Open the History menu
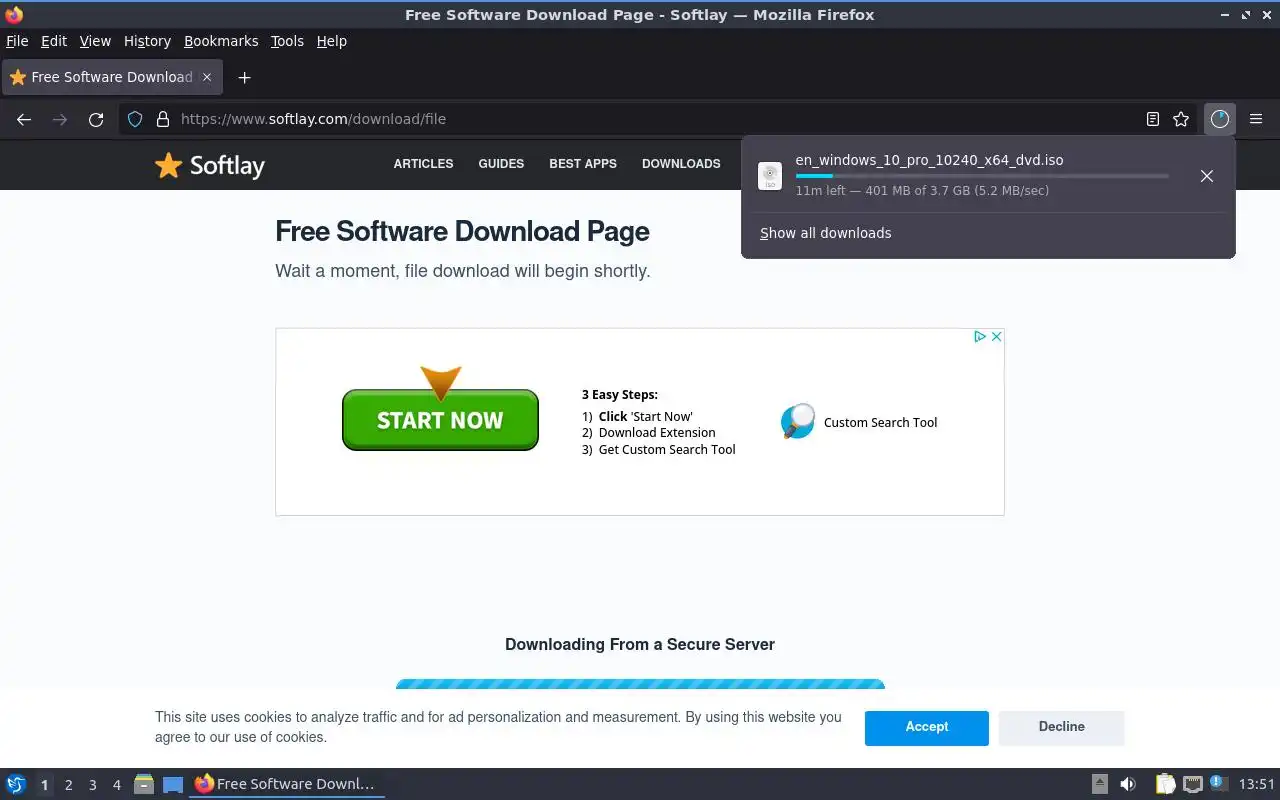 (x=147, y=41)
